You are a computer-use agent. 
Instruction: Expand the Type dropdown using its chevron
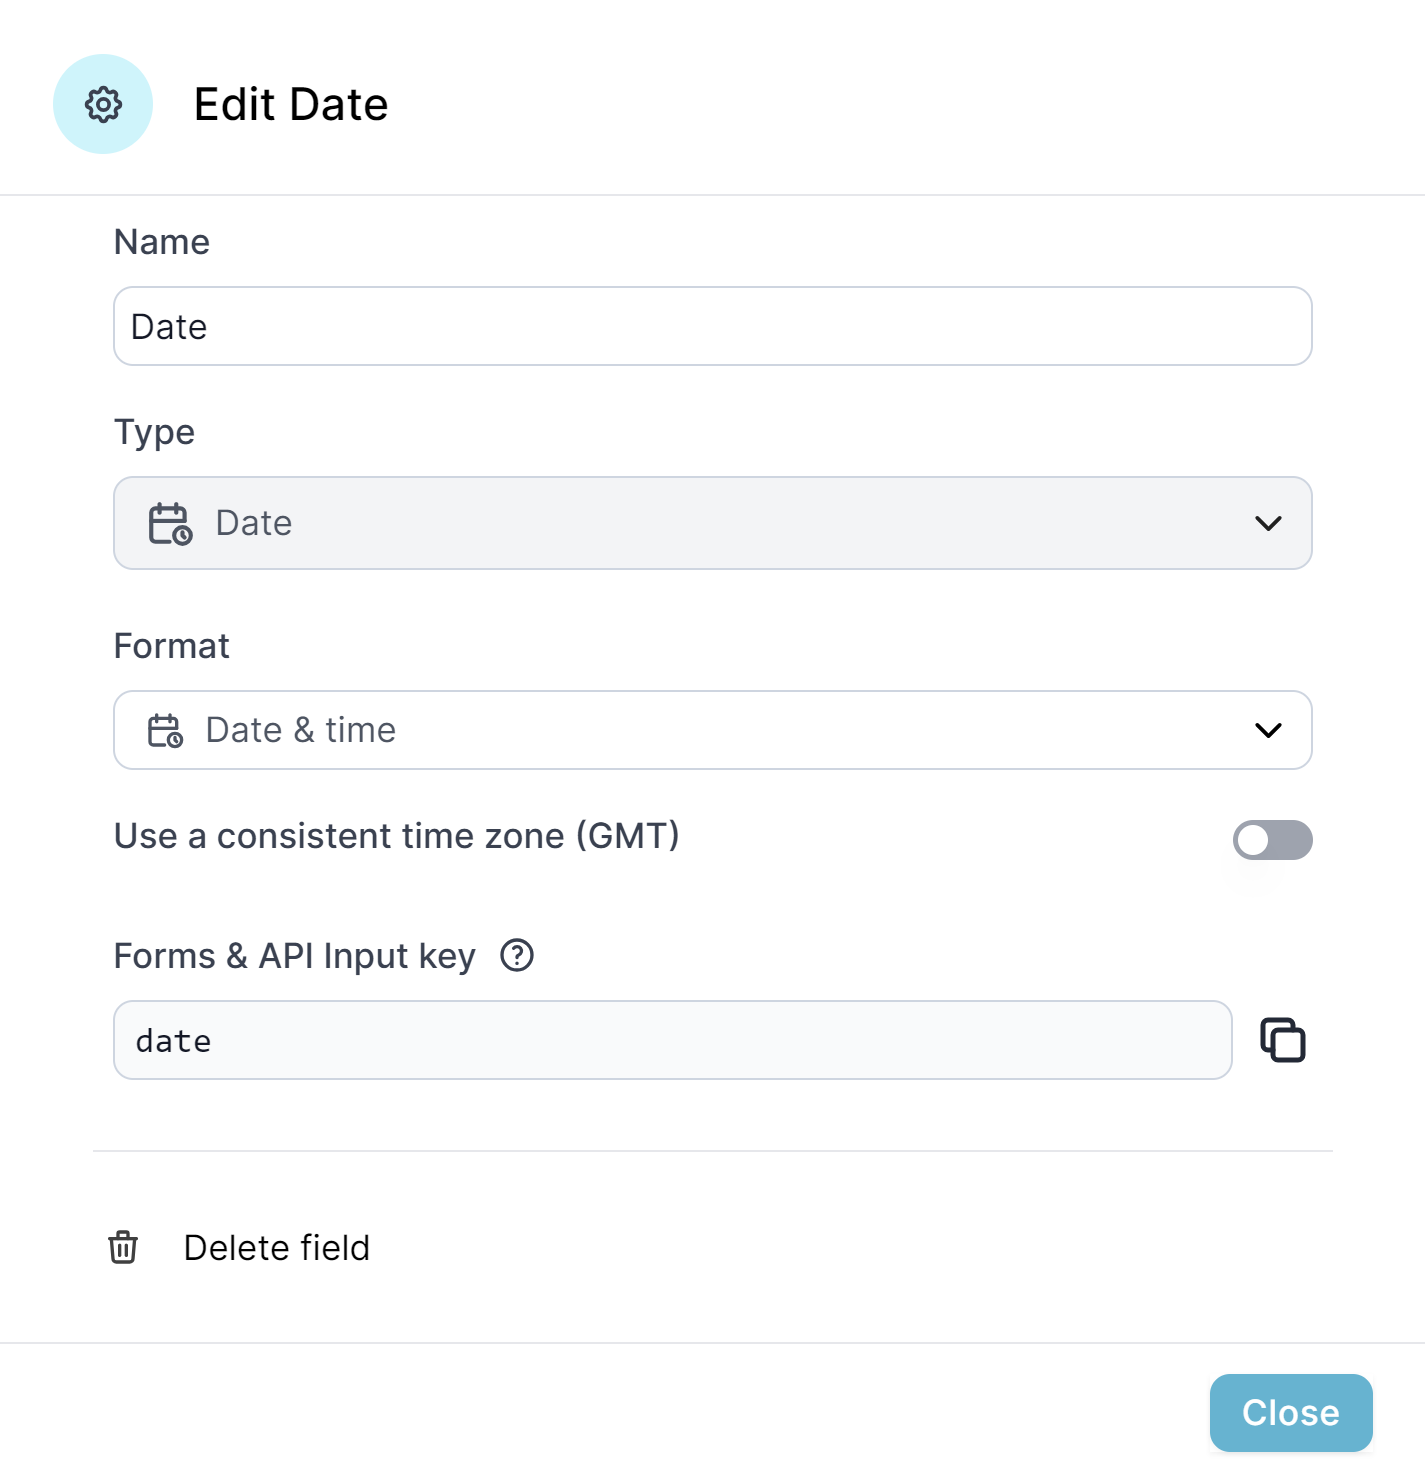[x=1268, y=524]
